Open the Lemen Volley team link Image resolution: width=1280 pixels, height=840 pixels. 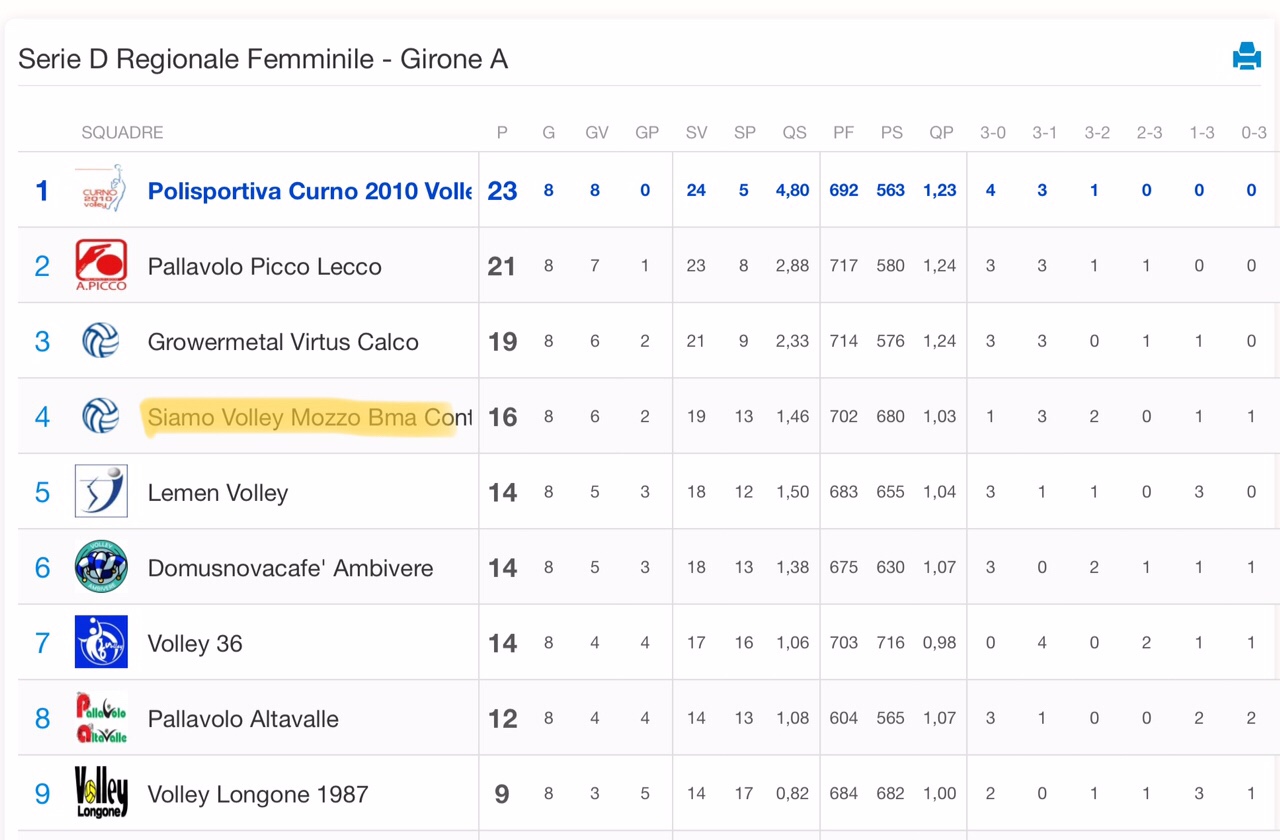(217, 493)
